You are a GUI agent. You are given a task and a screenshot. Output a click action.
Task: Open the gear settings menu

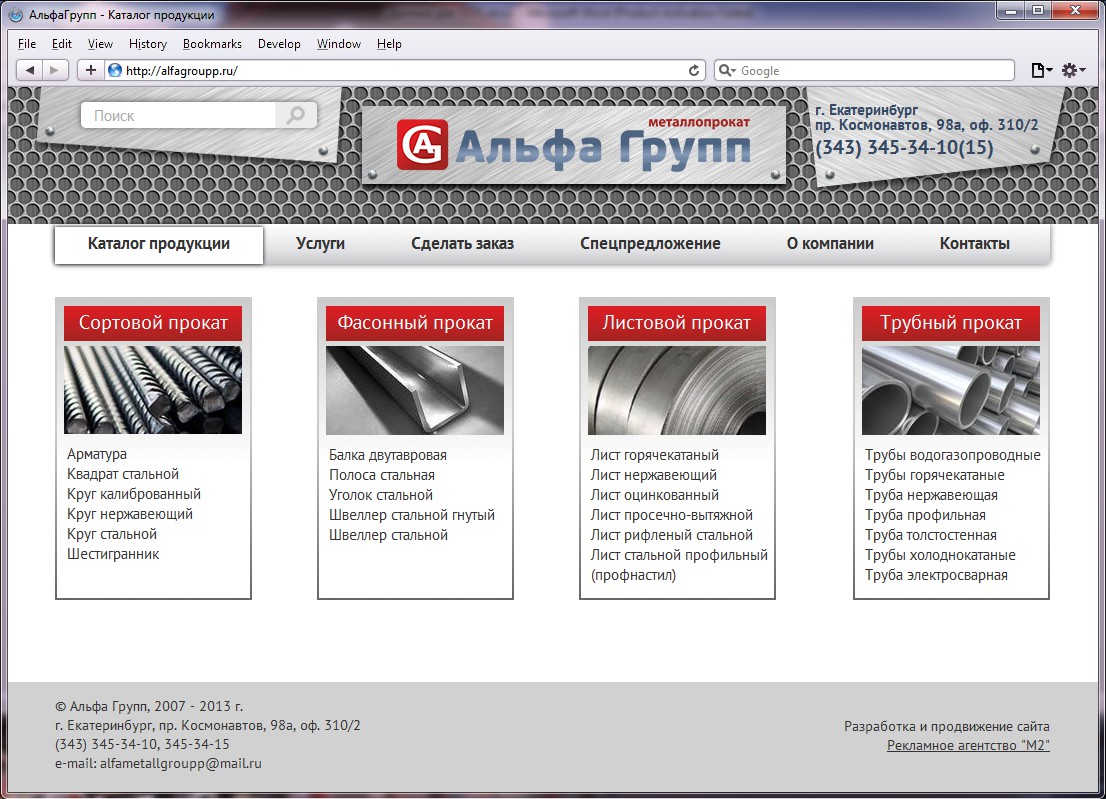pyautogui.click(x=1073, y=71)
